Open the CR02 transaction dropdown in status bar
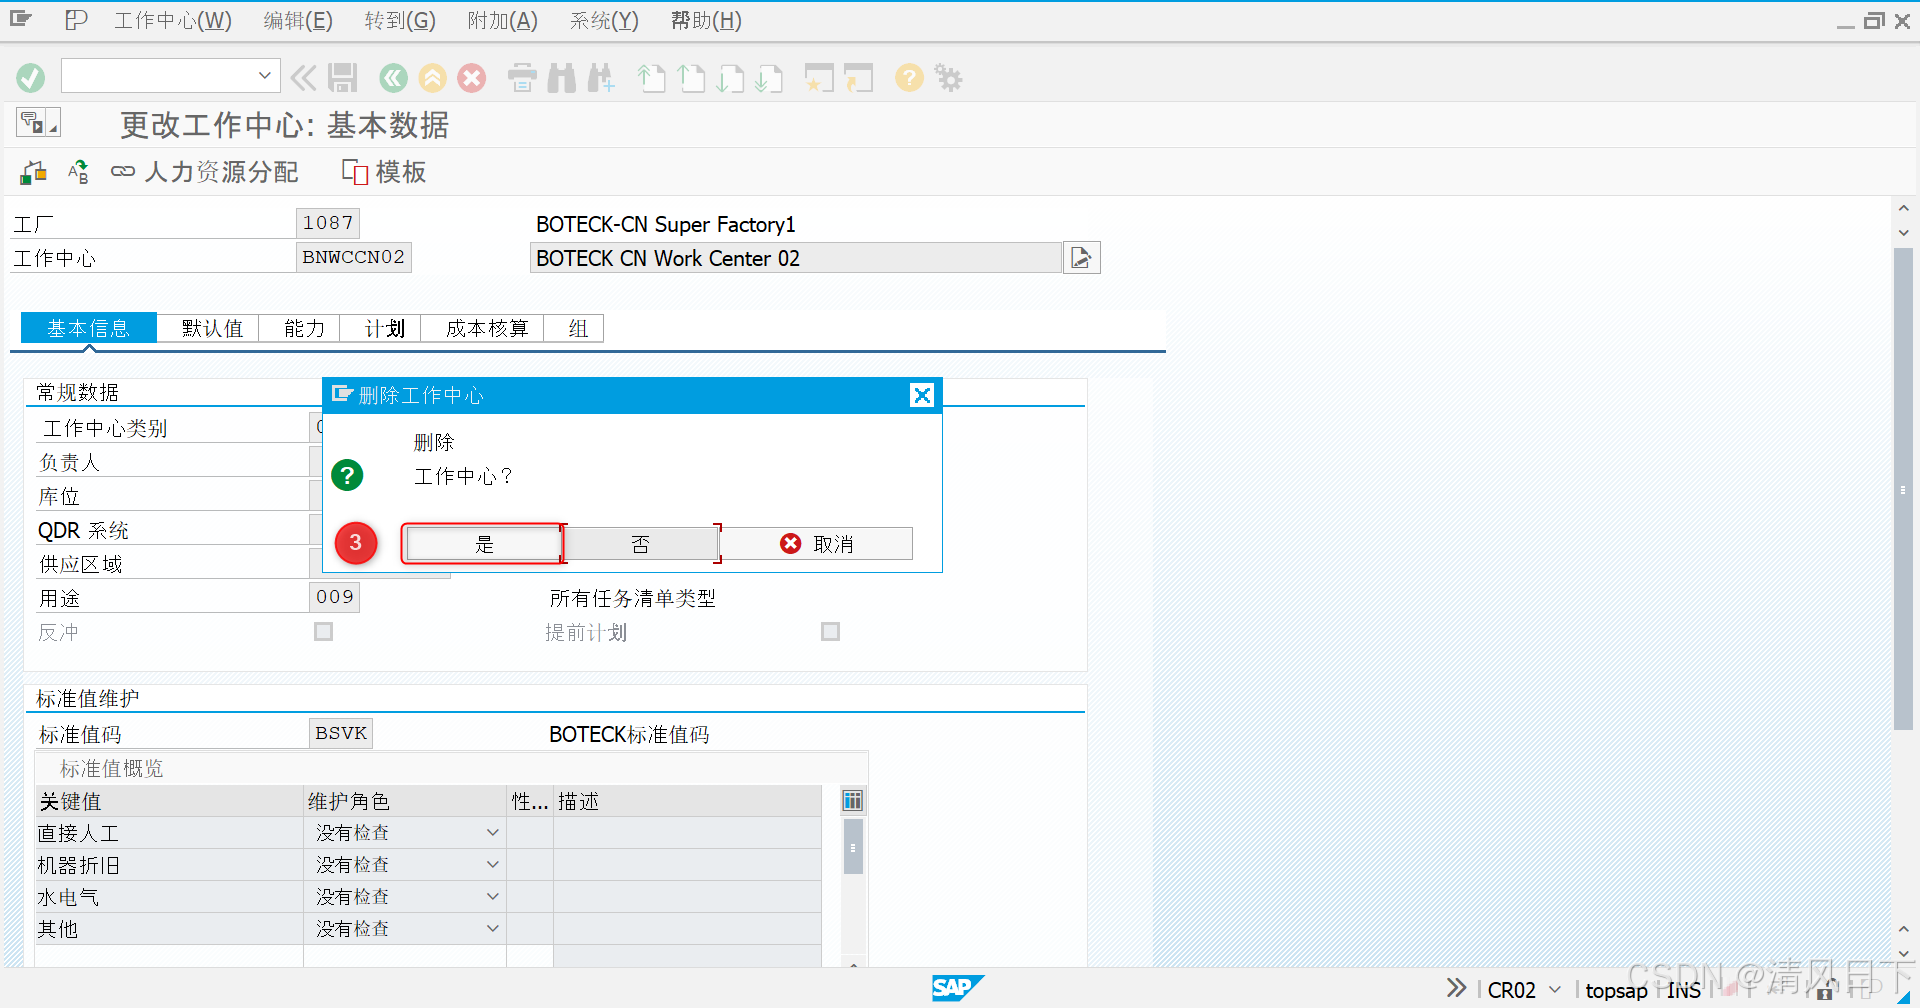1920x1008 pixels. [x=1555, y=989]
